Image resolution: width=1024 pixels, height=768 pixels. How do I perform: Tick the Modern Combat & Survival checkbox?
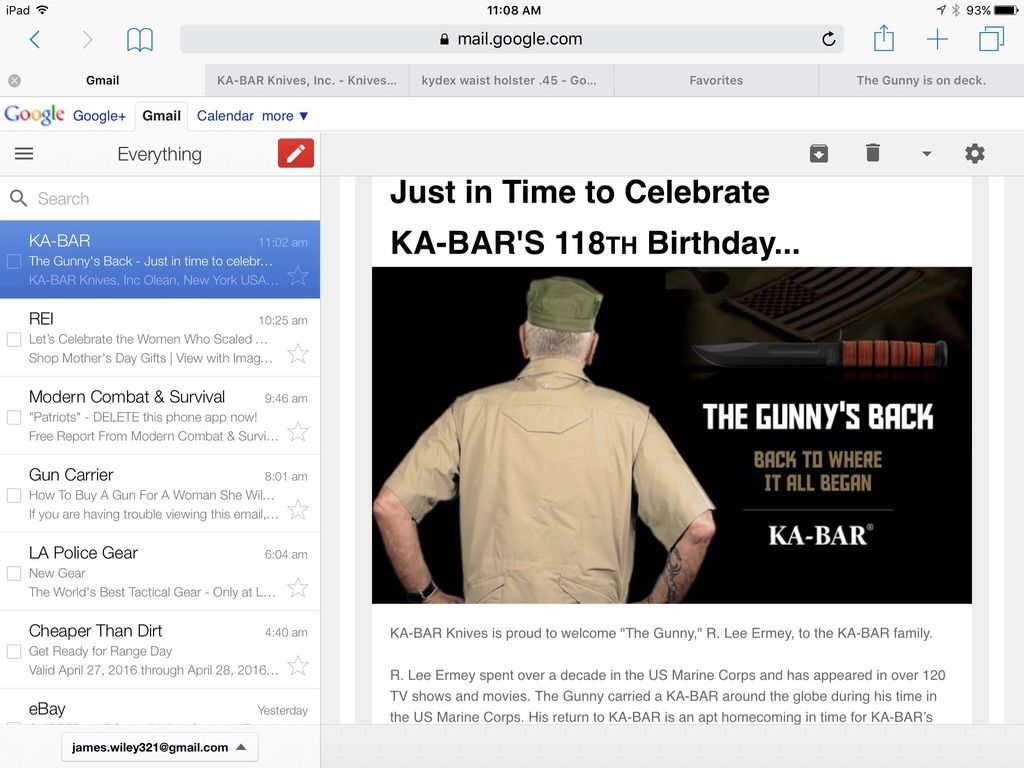[x=14, y=417]
